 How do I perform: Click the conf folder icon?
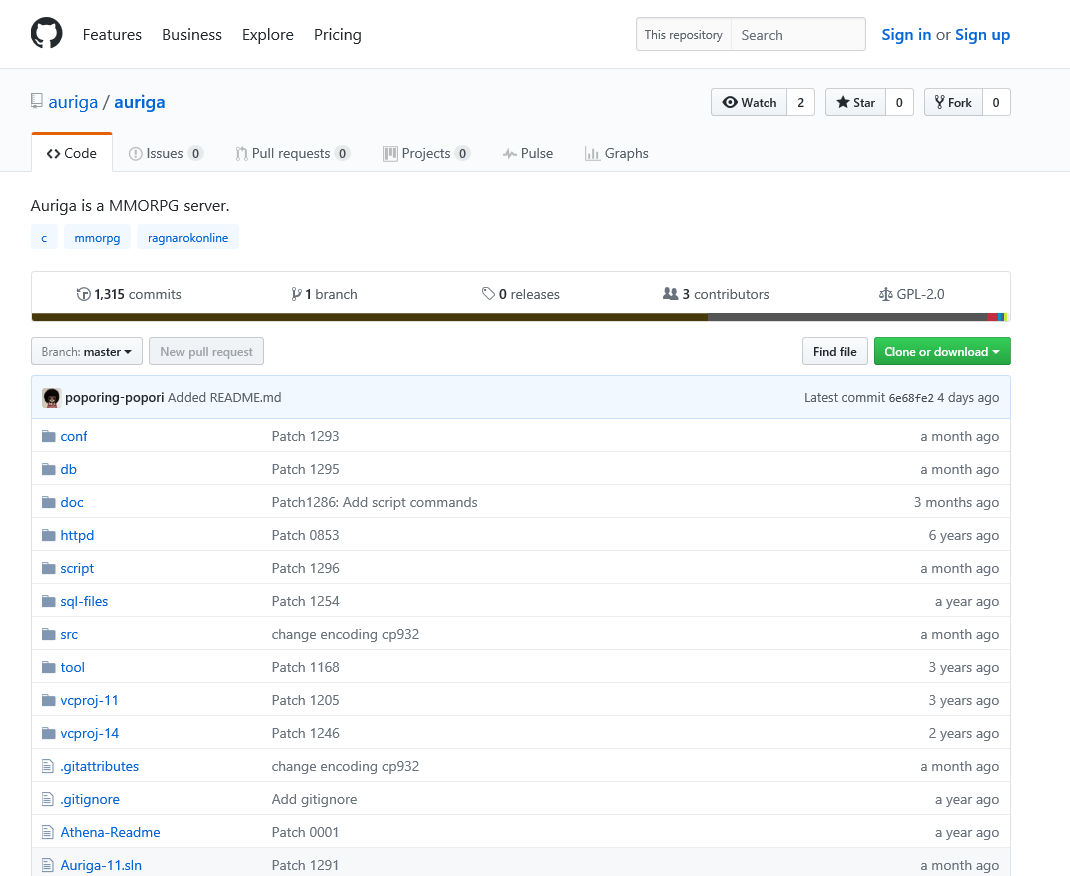(48, 436)
